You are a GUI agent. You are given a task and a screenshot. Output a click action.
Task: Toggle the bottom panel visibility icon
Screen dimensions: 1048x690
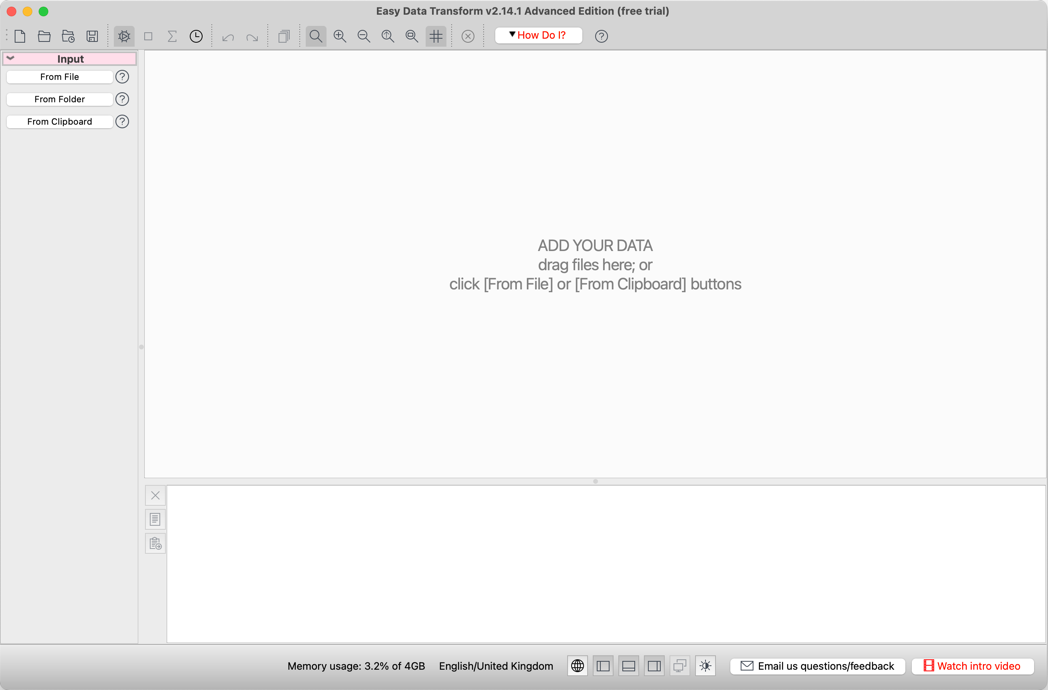(628, 666)
